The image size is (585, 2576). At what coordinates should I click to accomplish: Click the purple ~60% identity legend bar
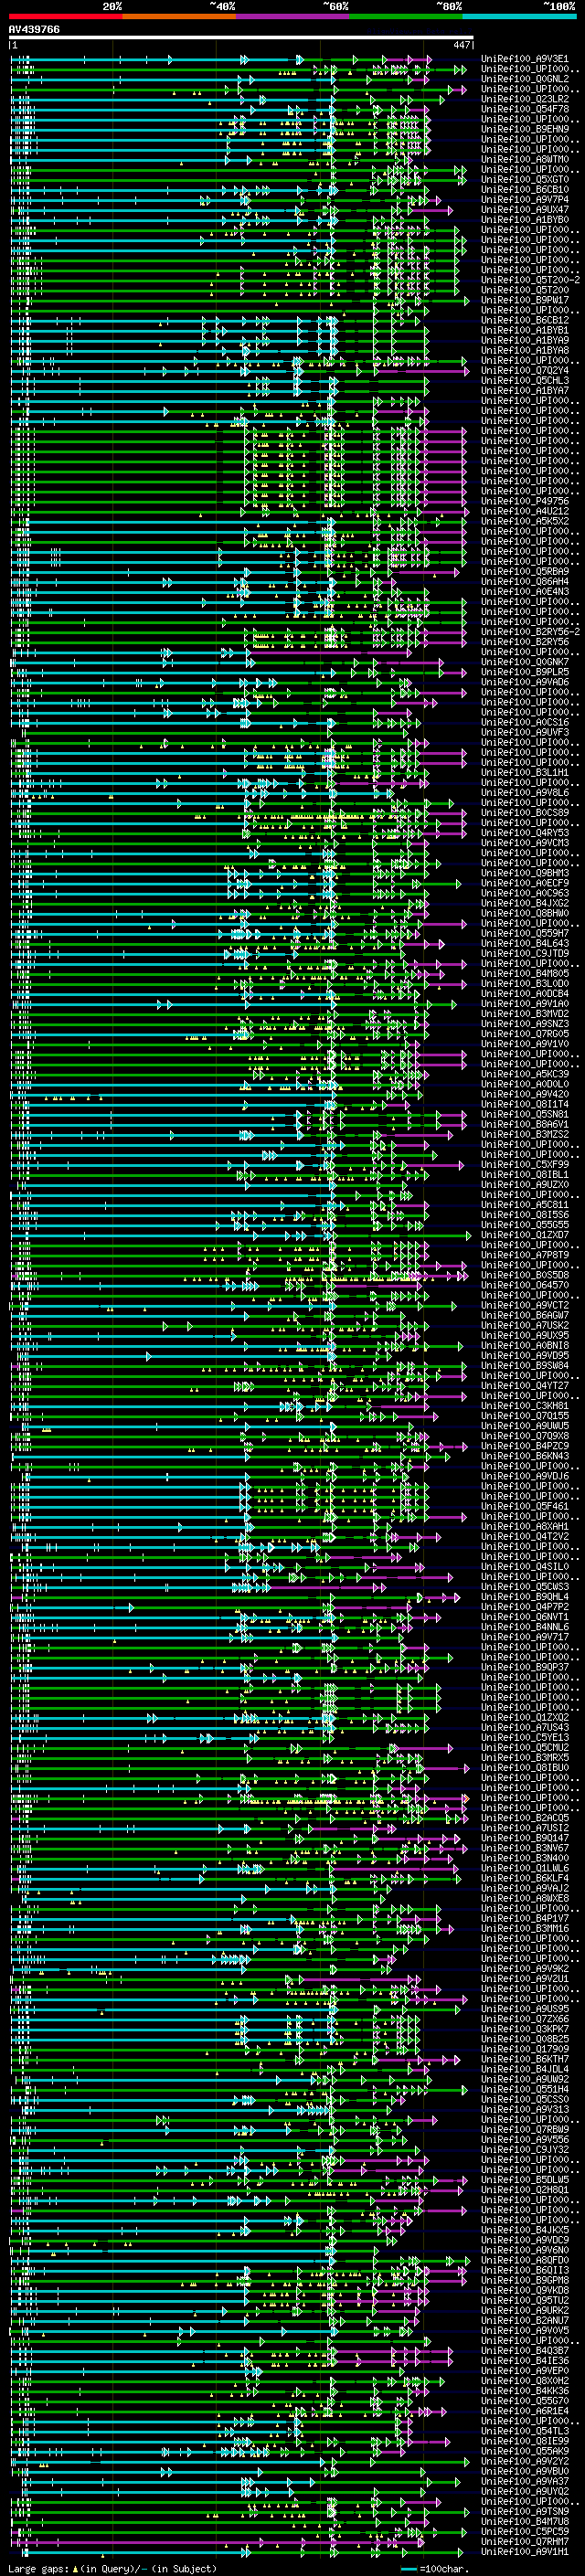pos(292,16)
